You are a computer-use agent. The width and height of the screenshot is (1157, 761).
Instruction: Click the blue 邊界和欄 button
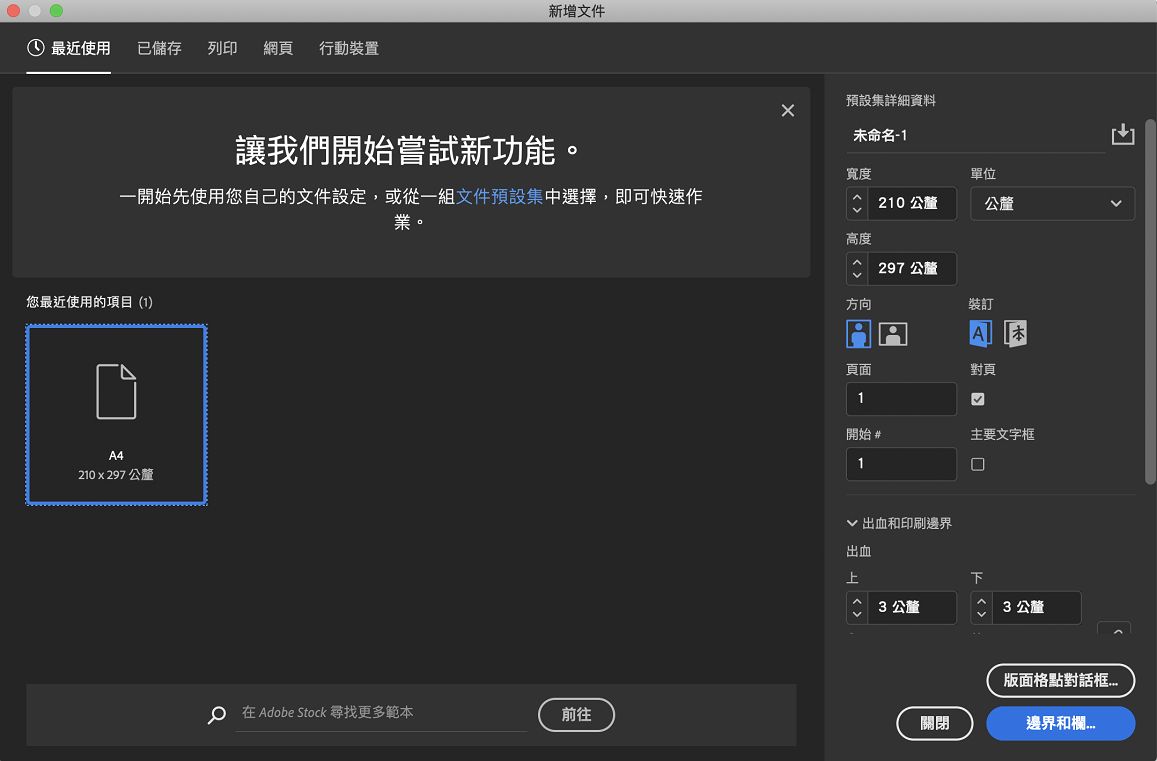(x=1060, y=723)
